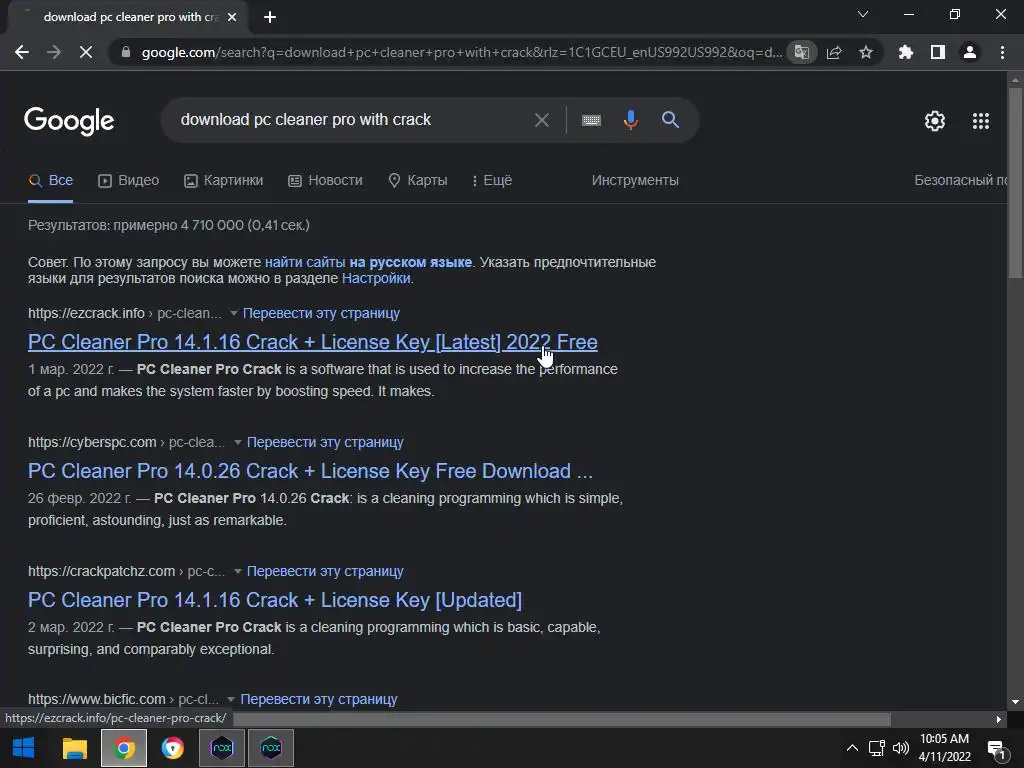The width and height of the screenshot is (1024, 768).
Task: Open the on-screen keyboard input tool
Action: tap(591, 120)
